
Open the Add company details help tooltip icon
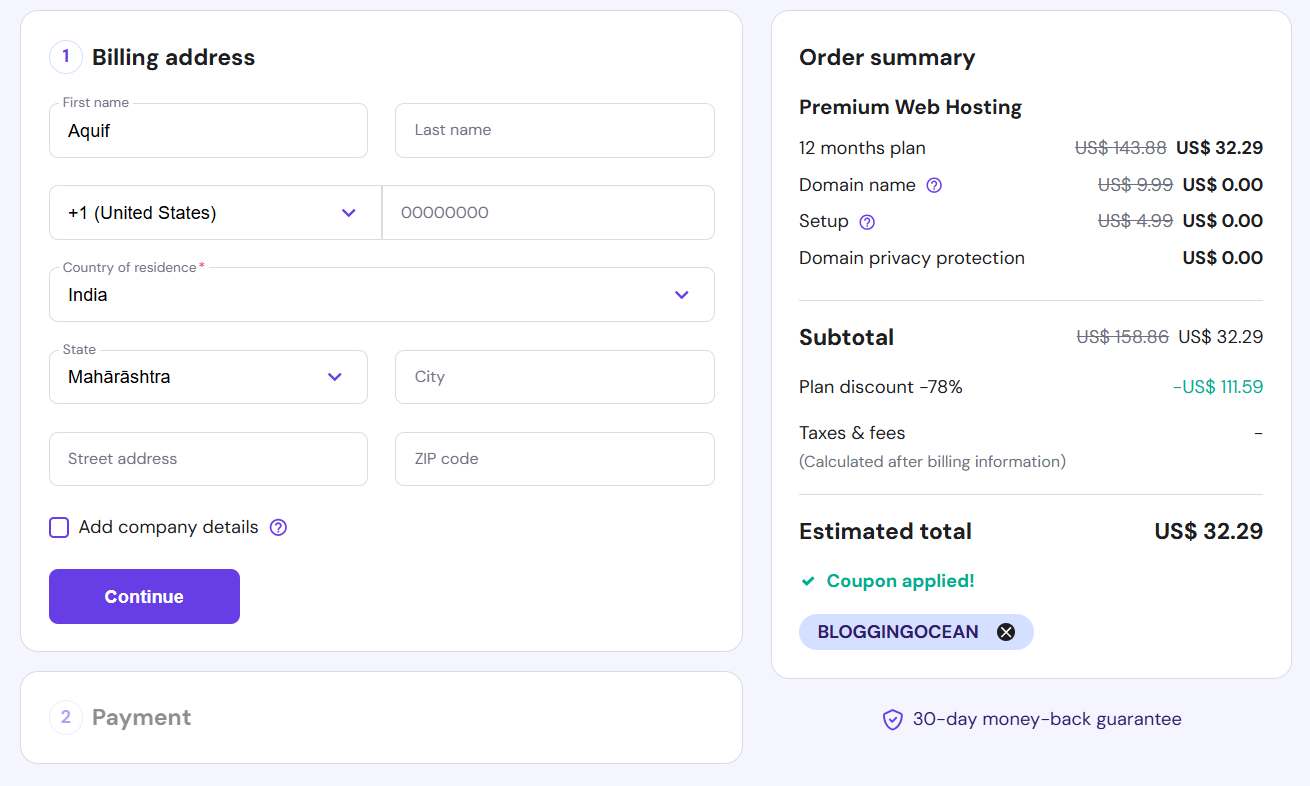click(278, 527)
